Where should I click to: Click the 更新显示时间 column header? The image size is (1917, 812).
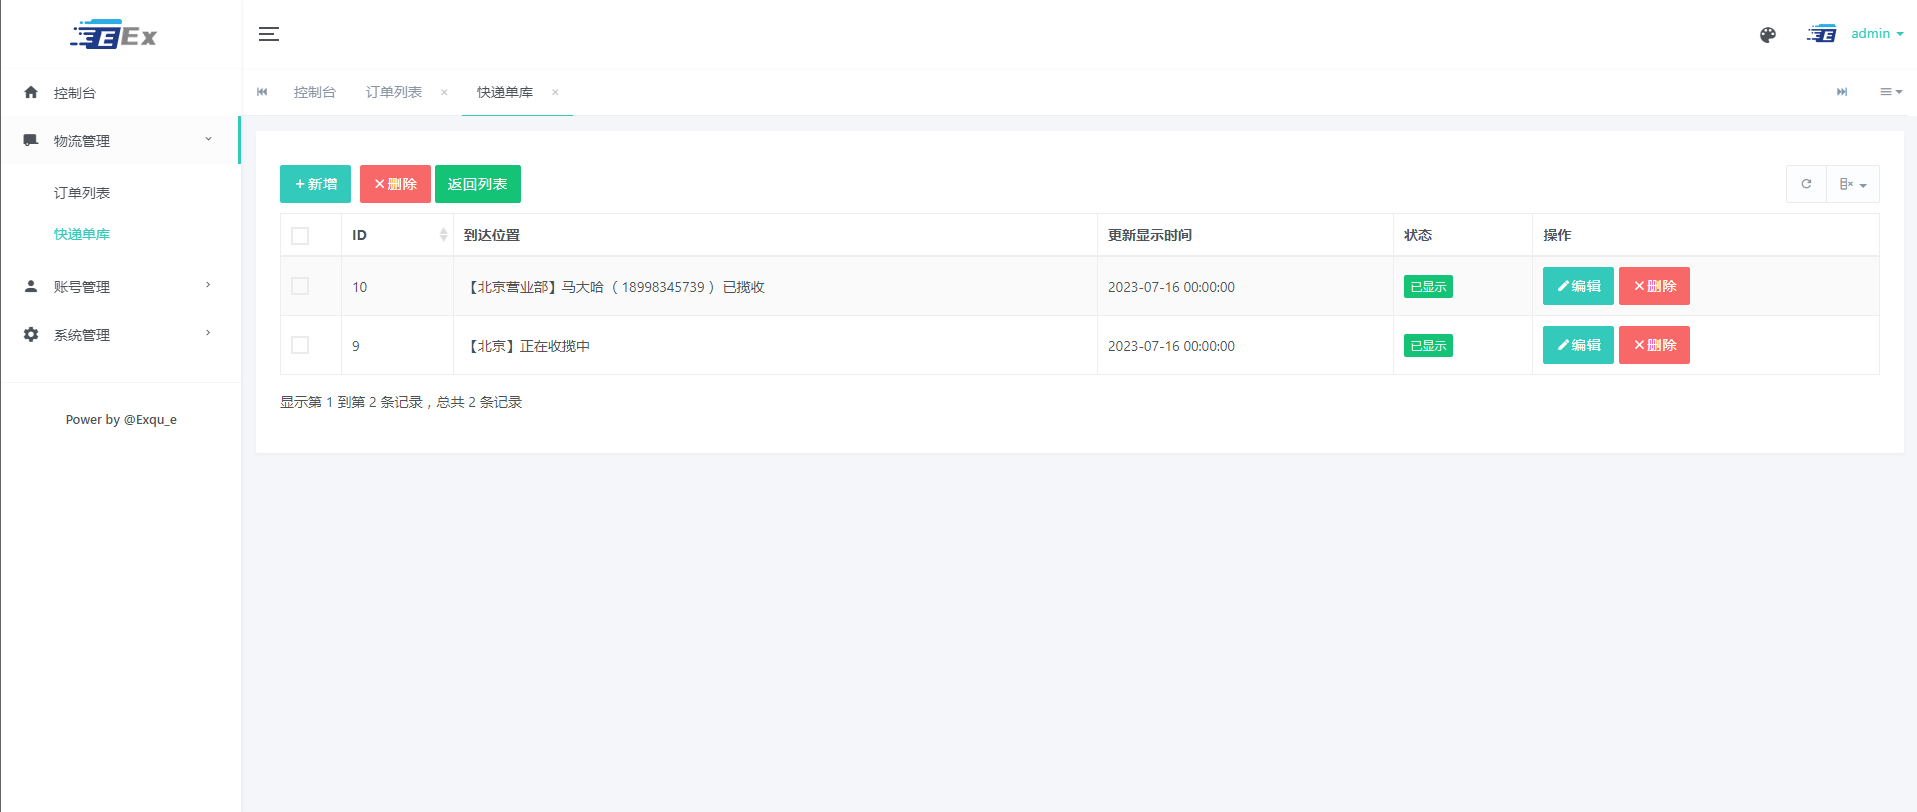[1245, 235]
